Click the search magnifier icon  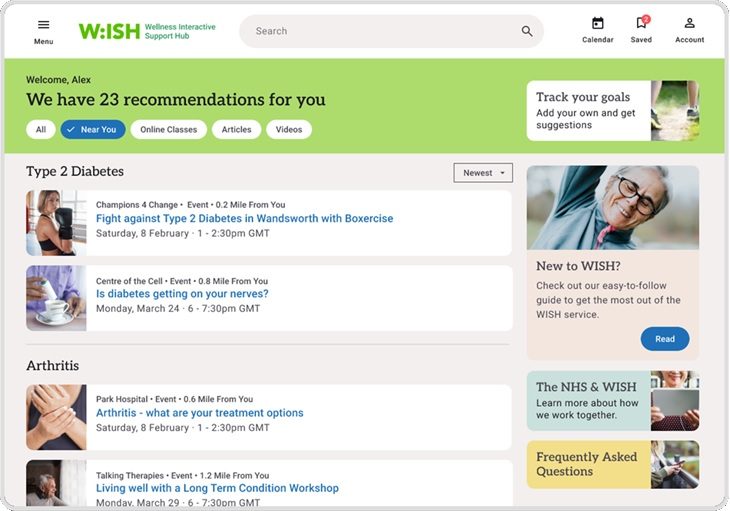[527, 31]
